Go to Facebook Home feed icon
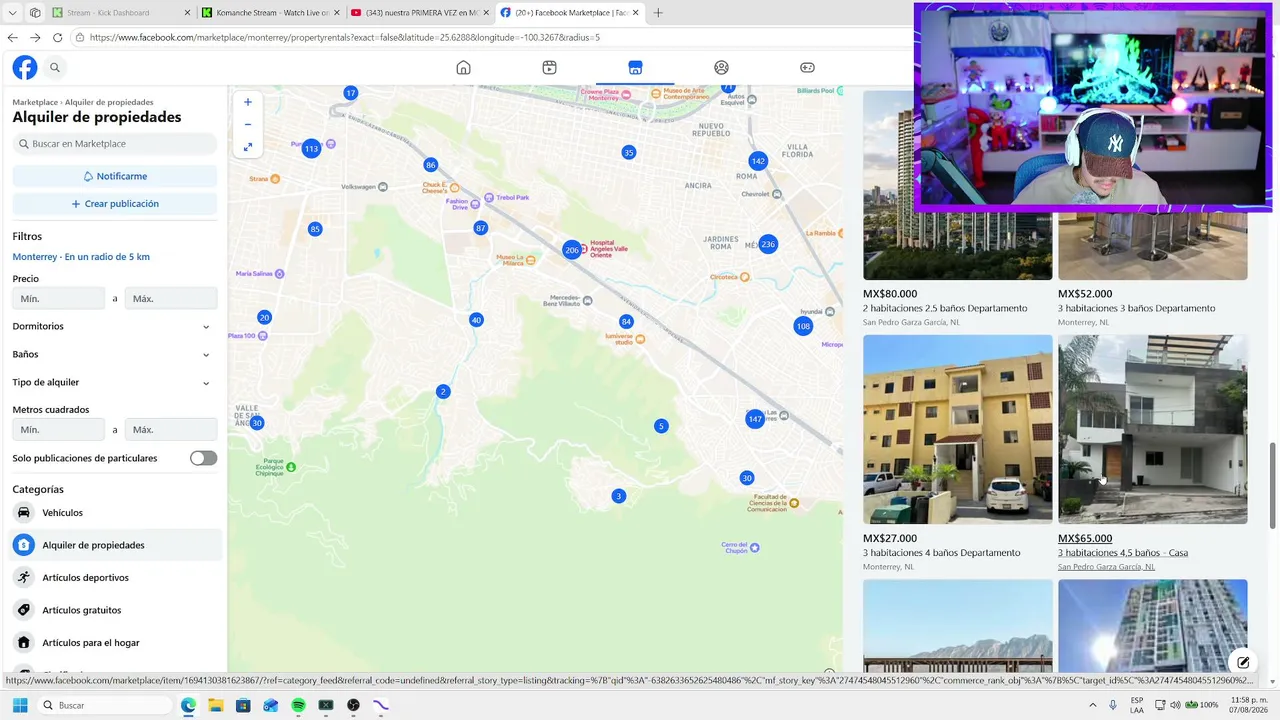Viewport: 1280px width, 720px height. (x=463, y=68)
